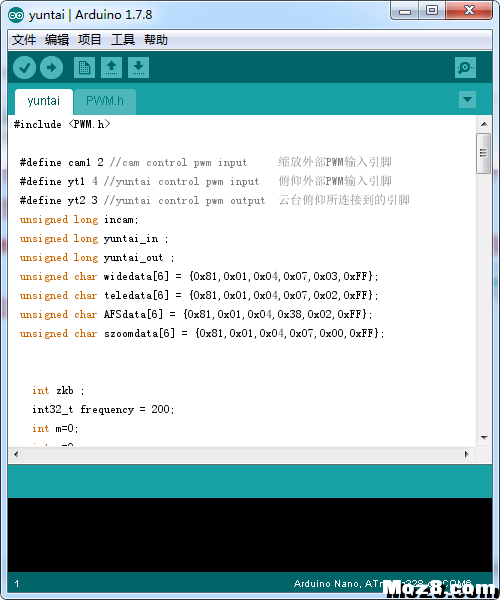Click the vertical scrollbar down arrow
Viewport: 500px width, 600px height.
[484, 437]
